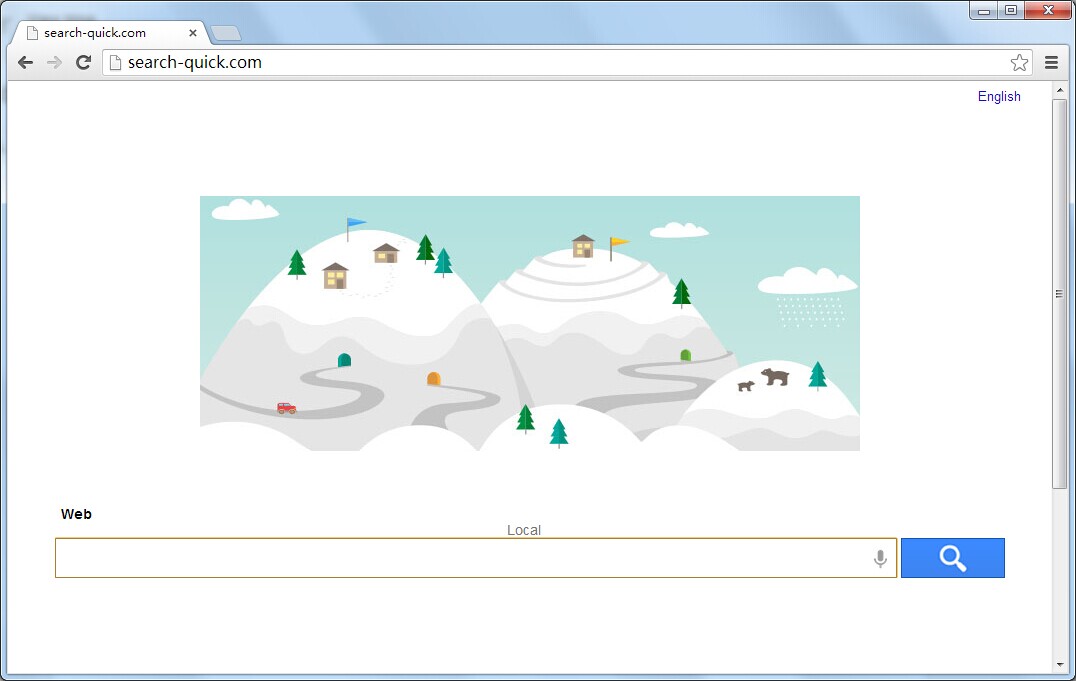Open a new tab with the blank tab button
The width and height of the screenshot is (1076, 681).
(x=226, y=33)
